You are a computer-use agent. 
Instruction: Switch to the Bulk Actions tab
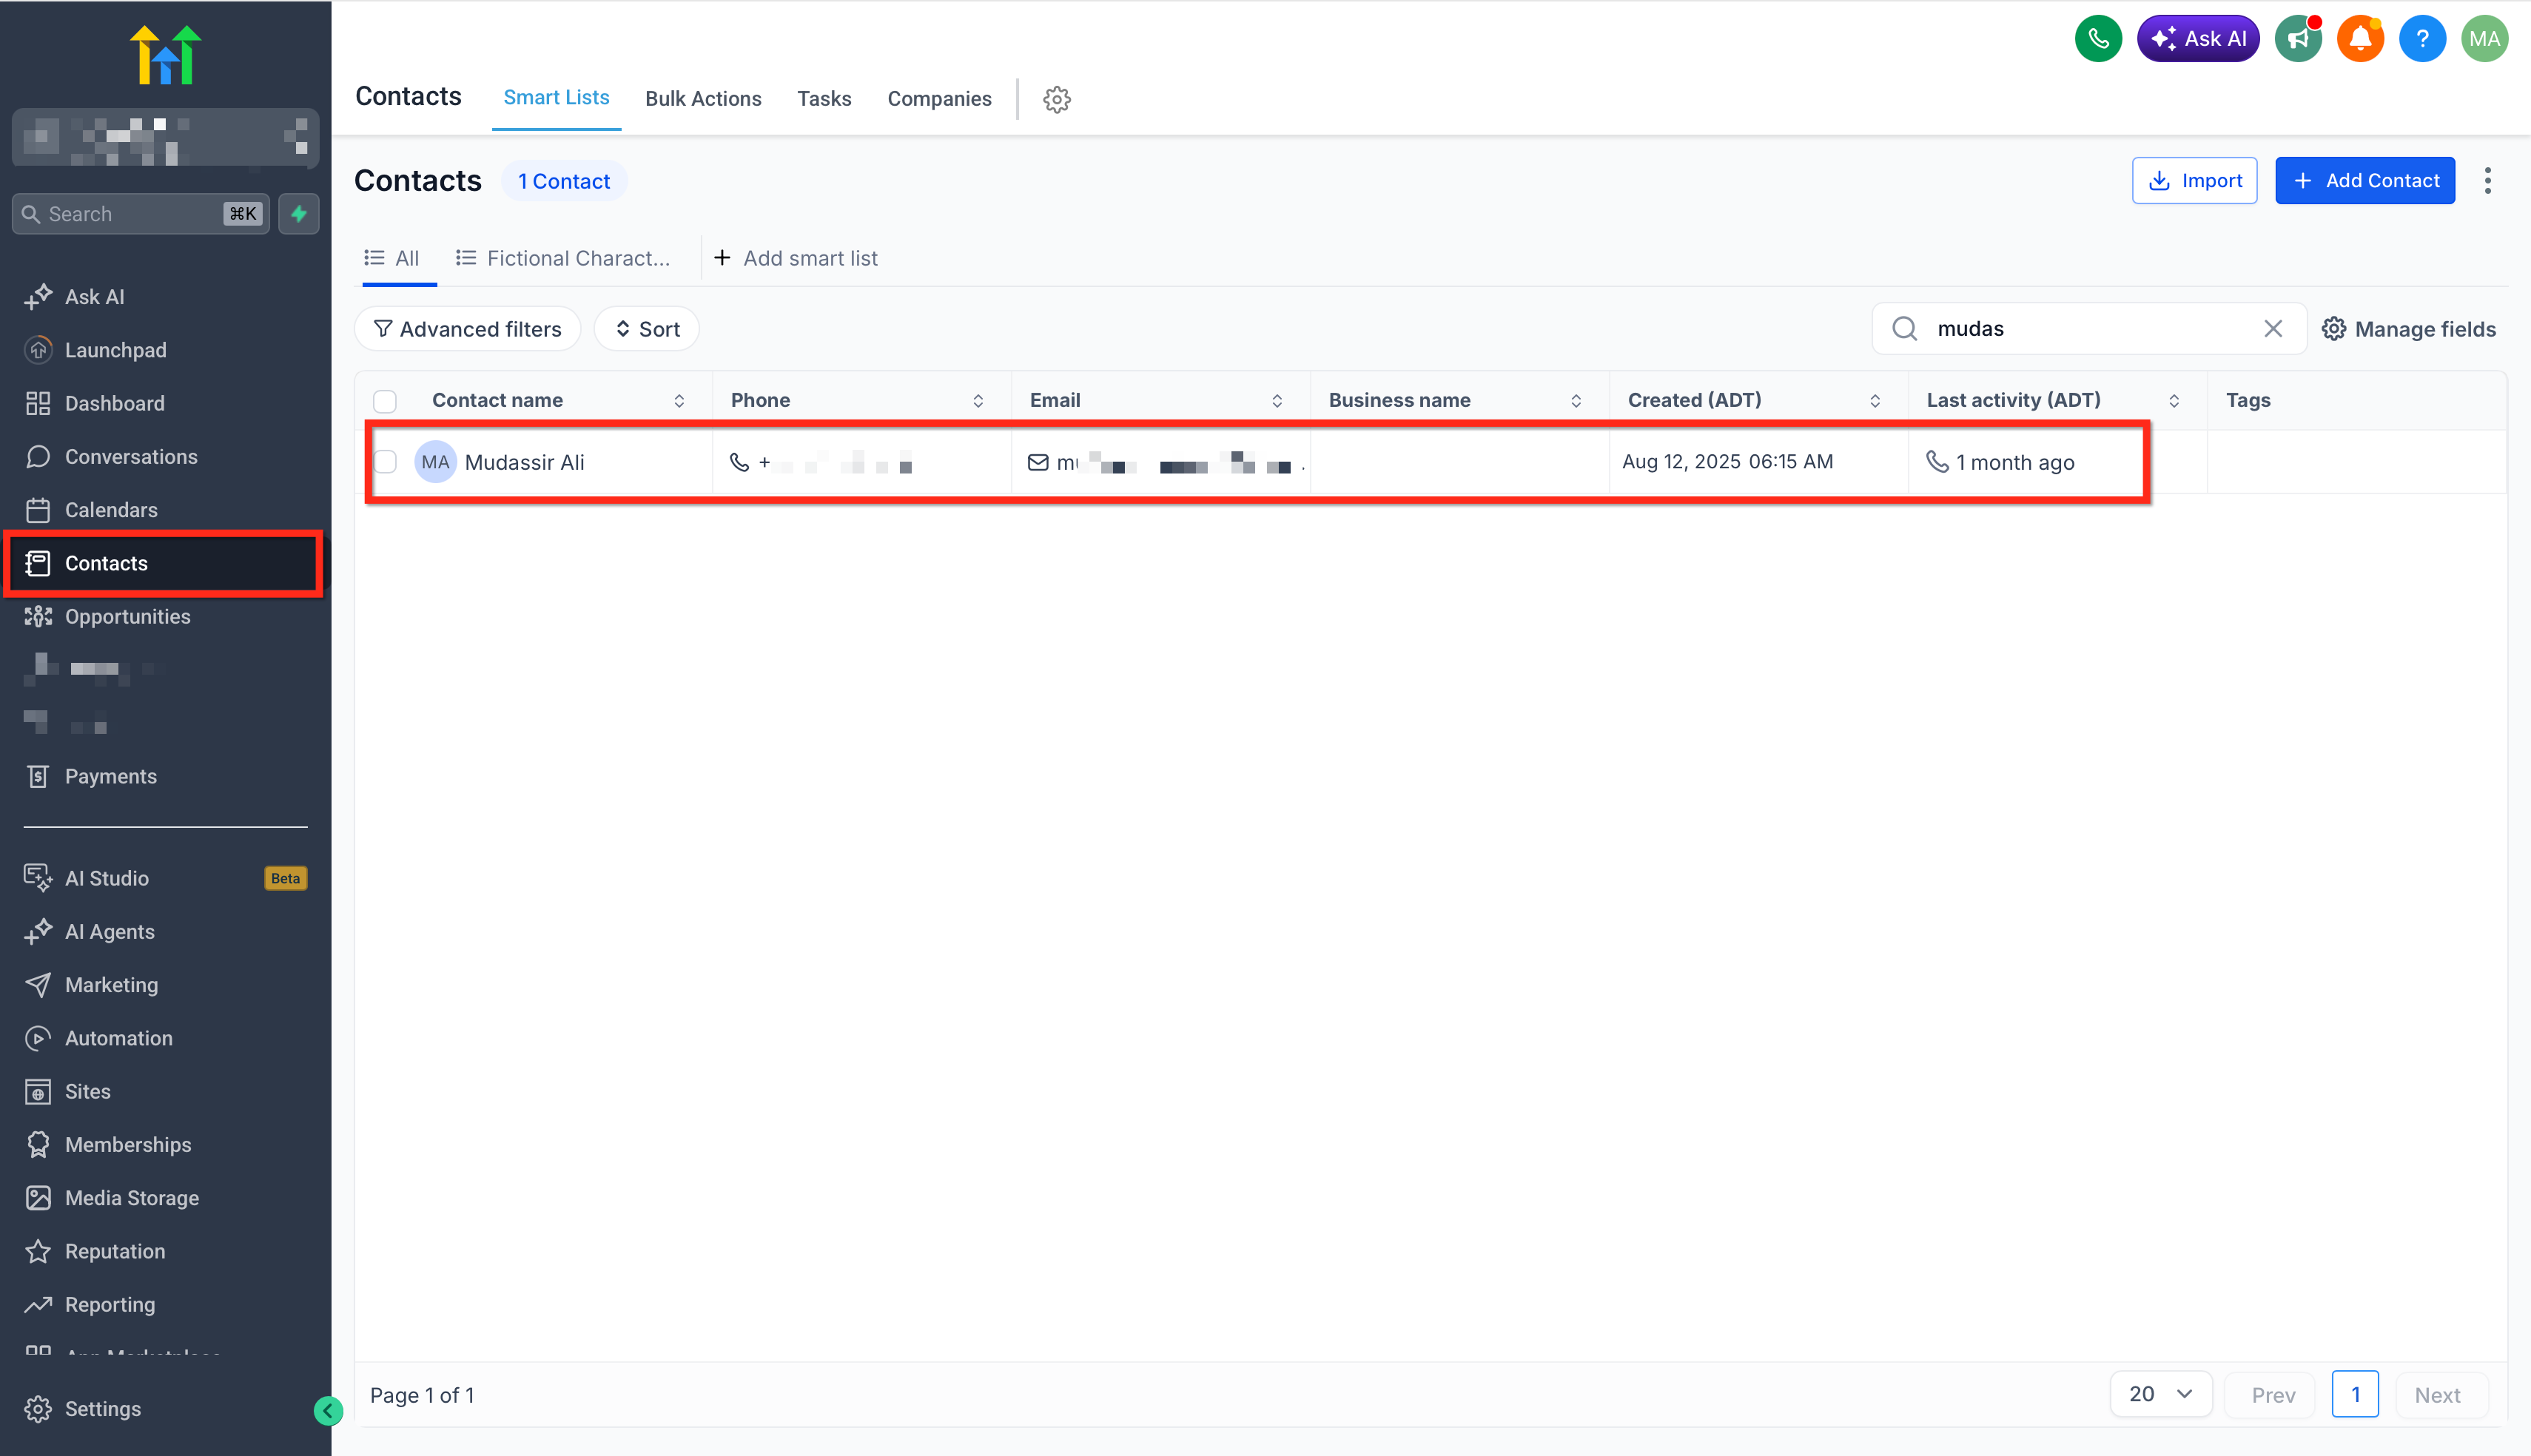[703, 99]
